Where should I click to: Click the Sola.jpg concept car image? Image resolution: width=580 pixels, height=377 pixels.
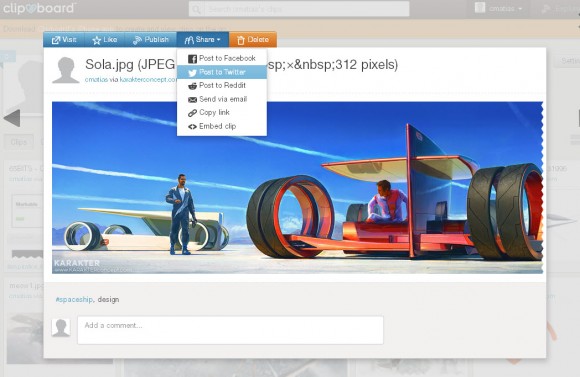click(x=297, y=188)
